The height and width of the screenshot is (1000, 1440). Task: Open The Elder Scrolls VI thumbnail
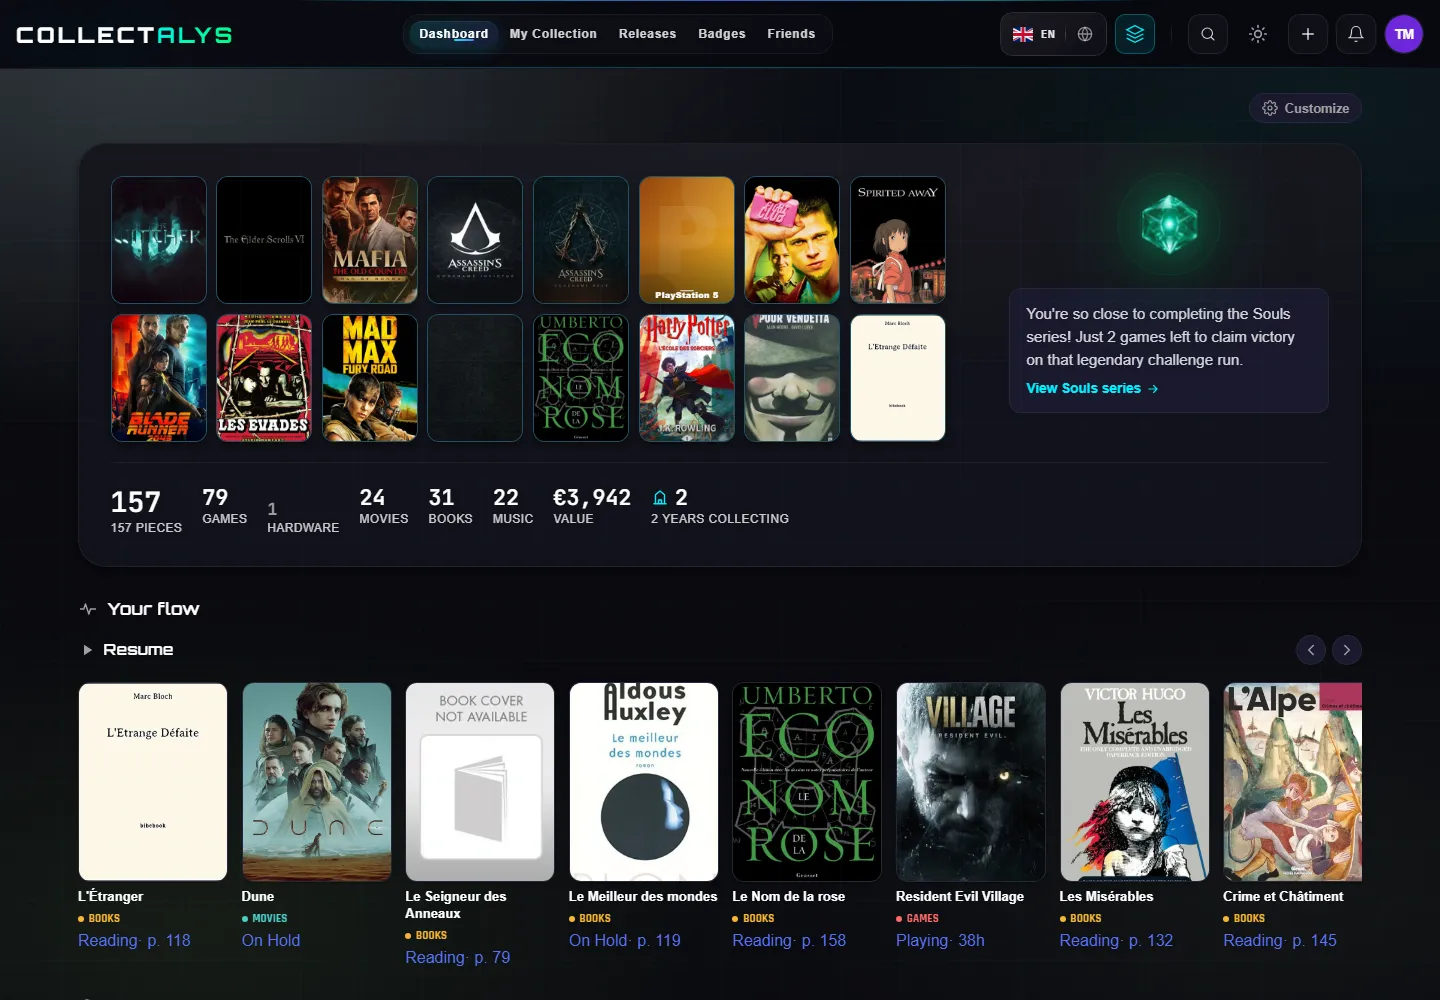click(264, 240)
